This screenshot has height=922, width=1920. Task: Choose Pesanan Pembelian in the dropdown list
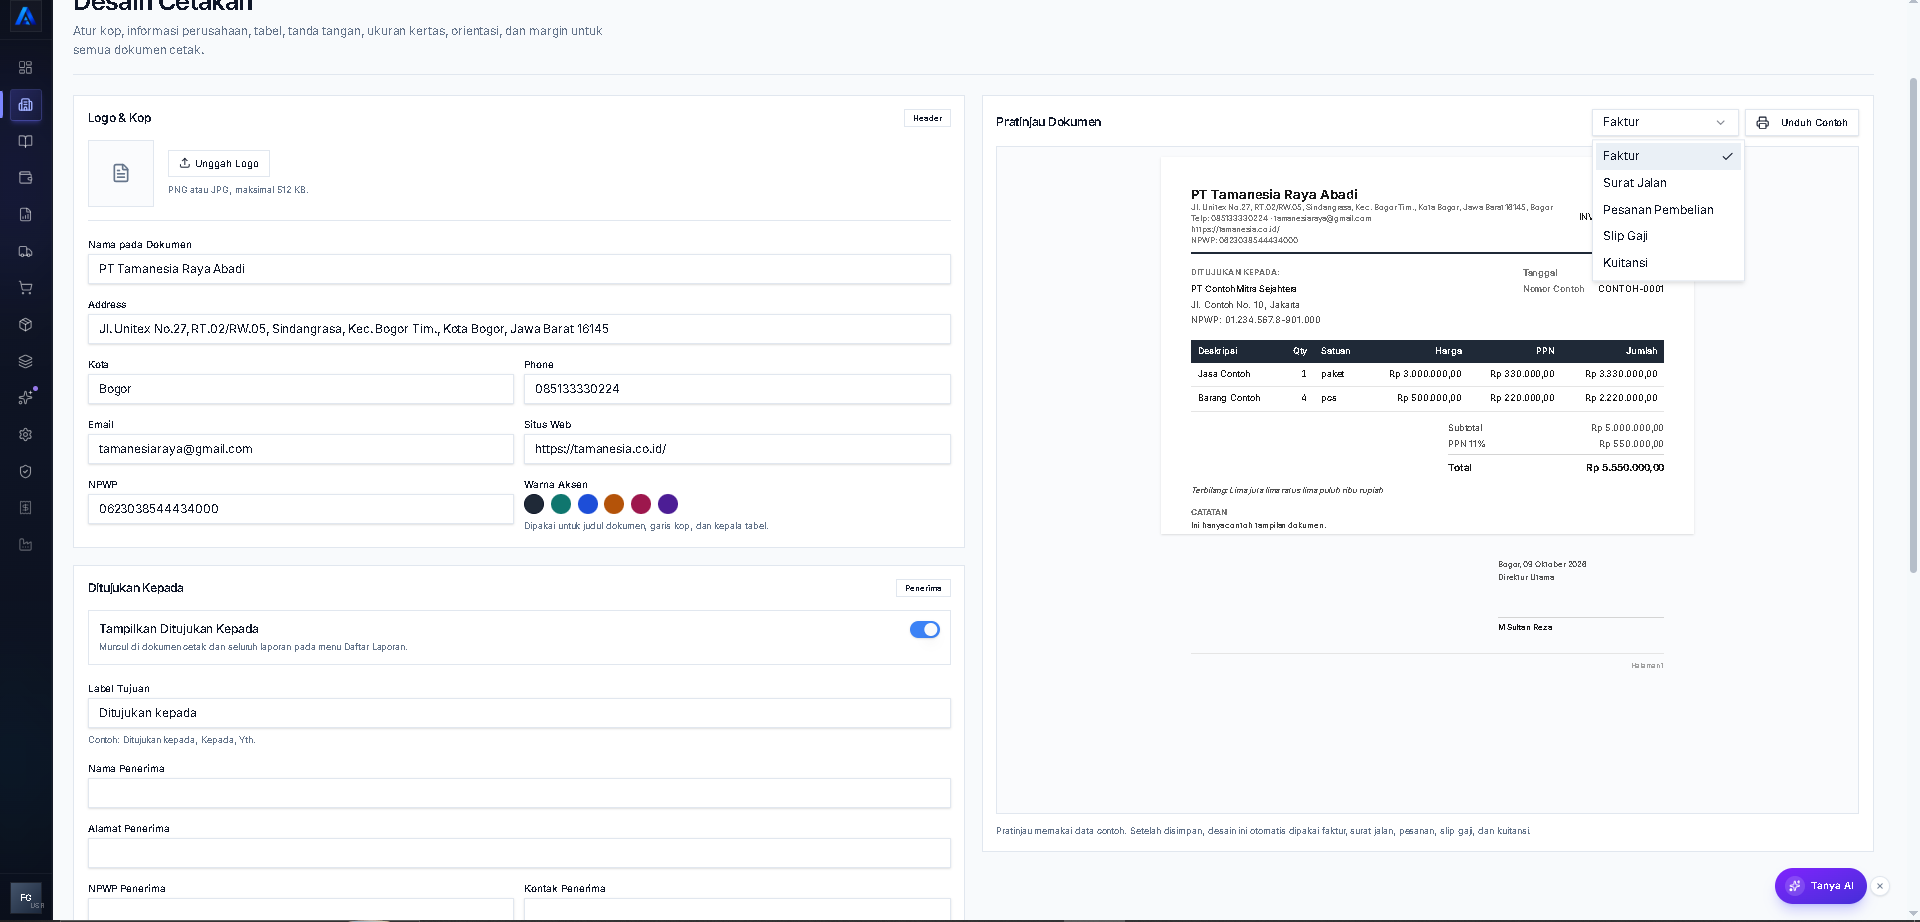coord(1667,210)
